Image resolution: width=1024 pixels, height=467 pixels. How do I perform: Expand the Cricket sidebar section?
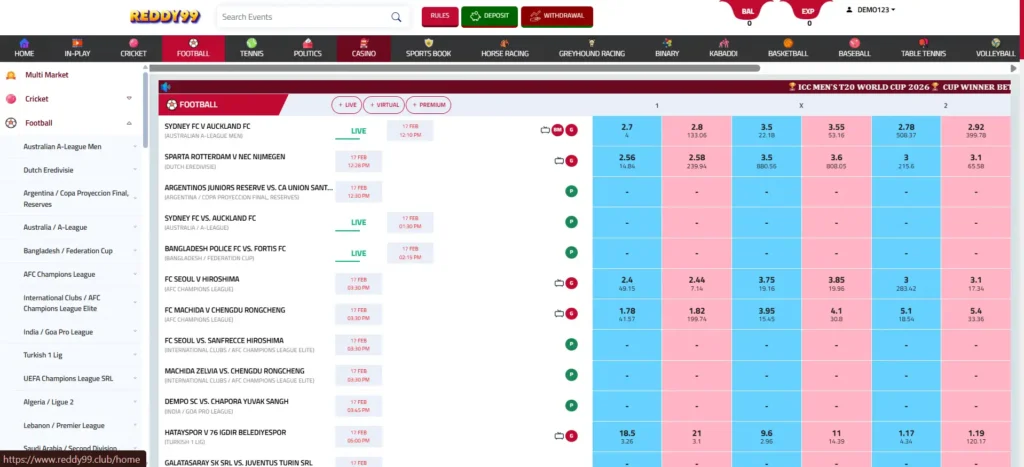129,99
